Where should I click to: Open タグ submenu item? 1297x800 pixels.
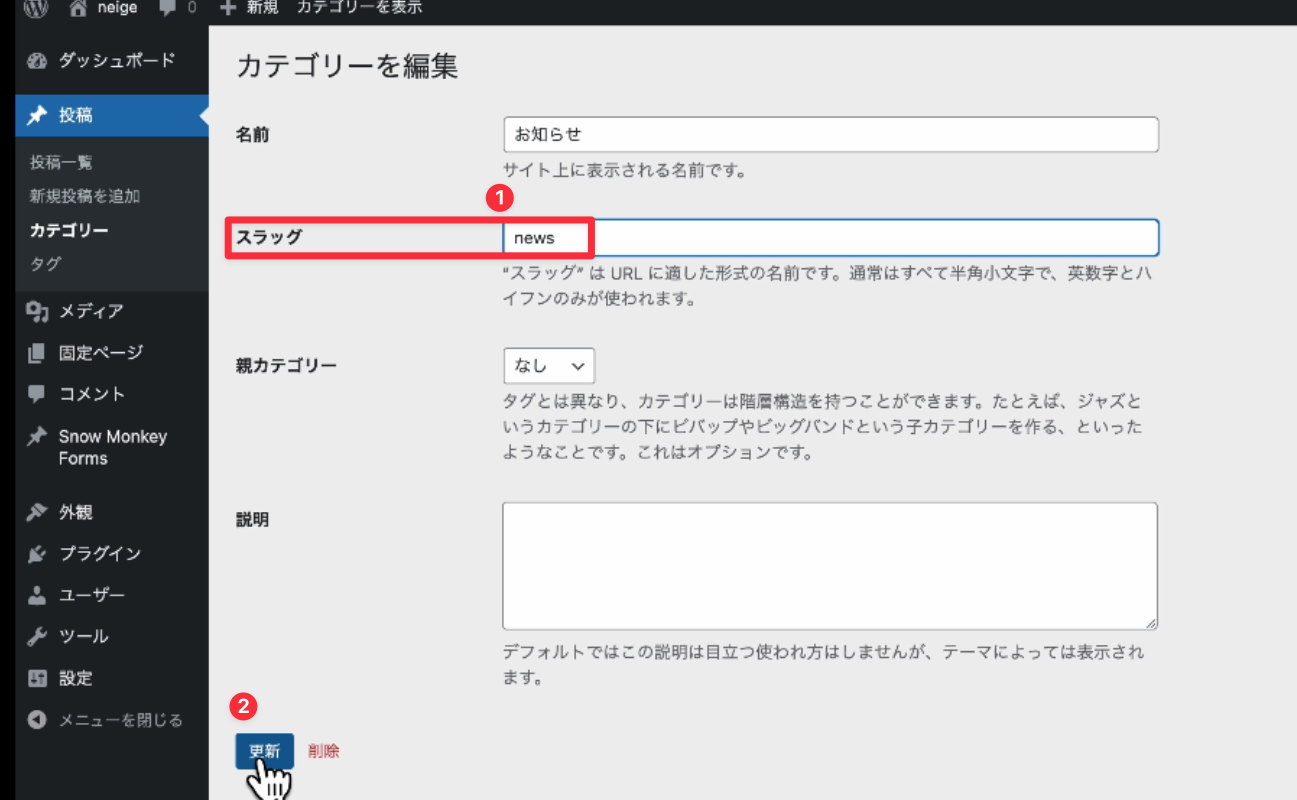45,264
